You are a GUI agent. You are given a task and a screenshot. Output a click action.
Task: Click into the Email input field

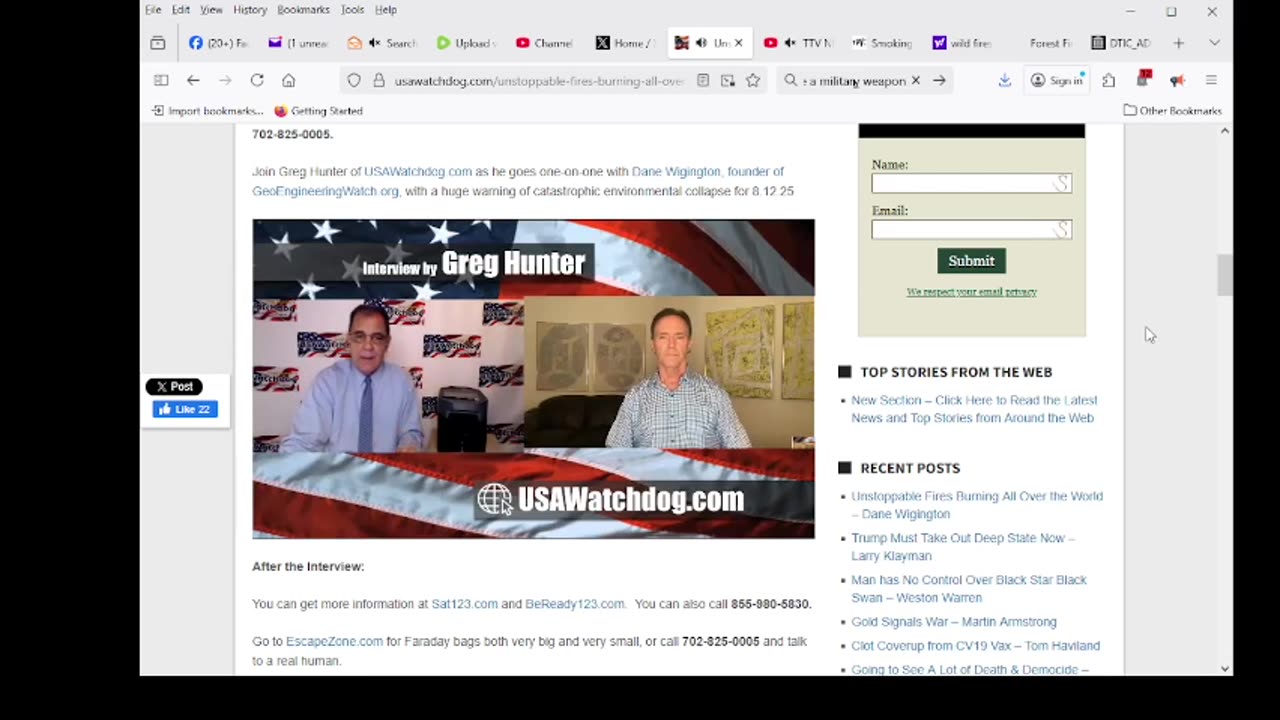(x=971, y=229)
